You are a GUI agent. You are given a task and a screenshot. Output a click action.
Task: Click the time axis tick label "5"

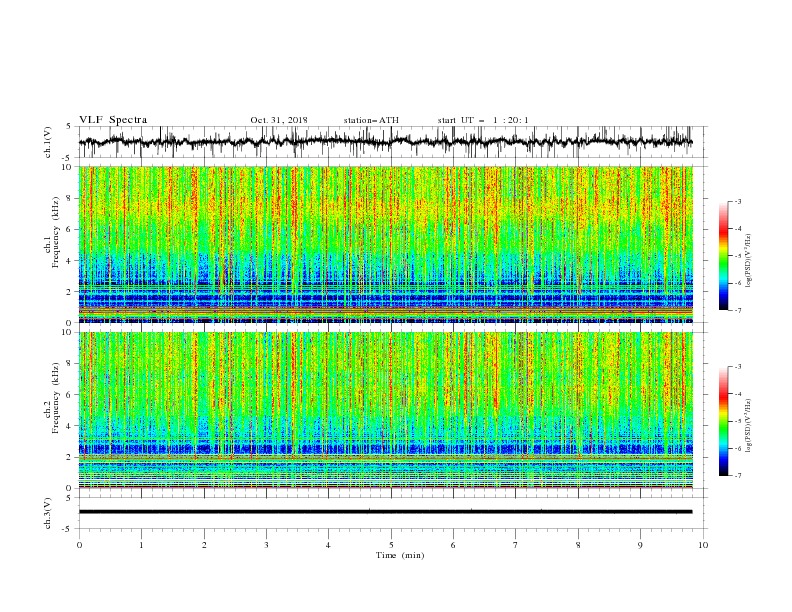point(391,545)
